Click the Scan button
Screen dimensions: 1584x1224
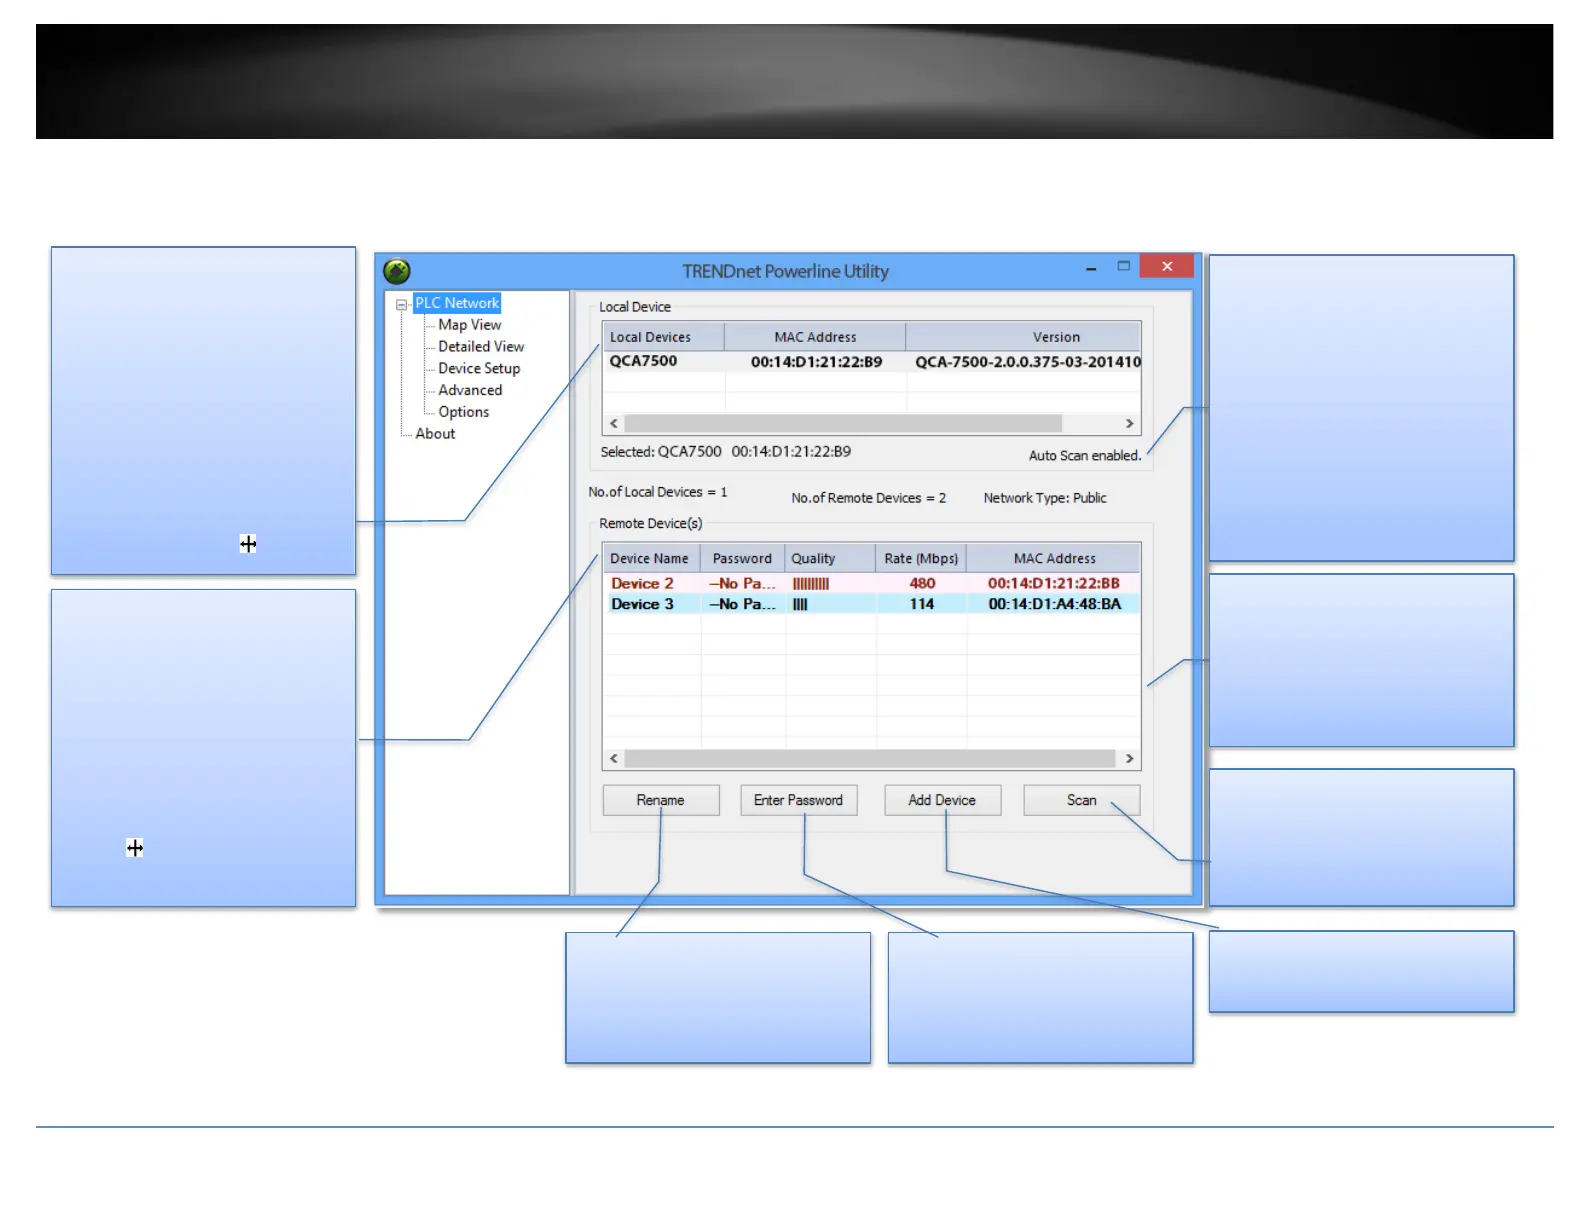[1082, 800]
